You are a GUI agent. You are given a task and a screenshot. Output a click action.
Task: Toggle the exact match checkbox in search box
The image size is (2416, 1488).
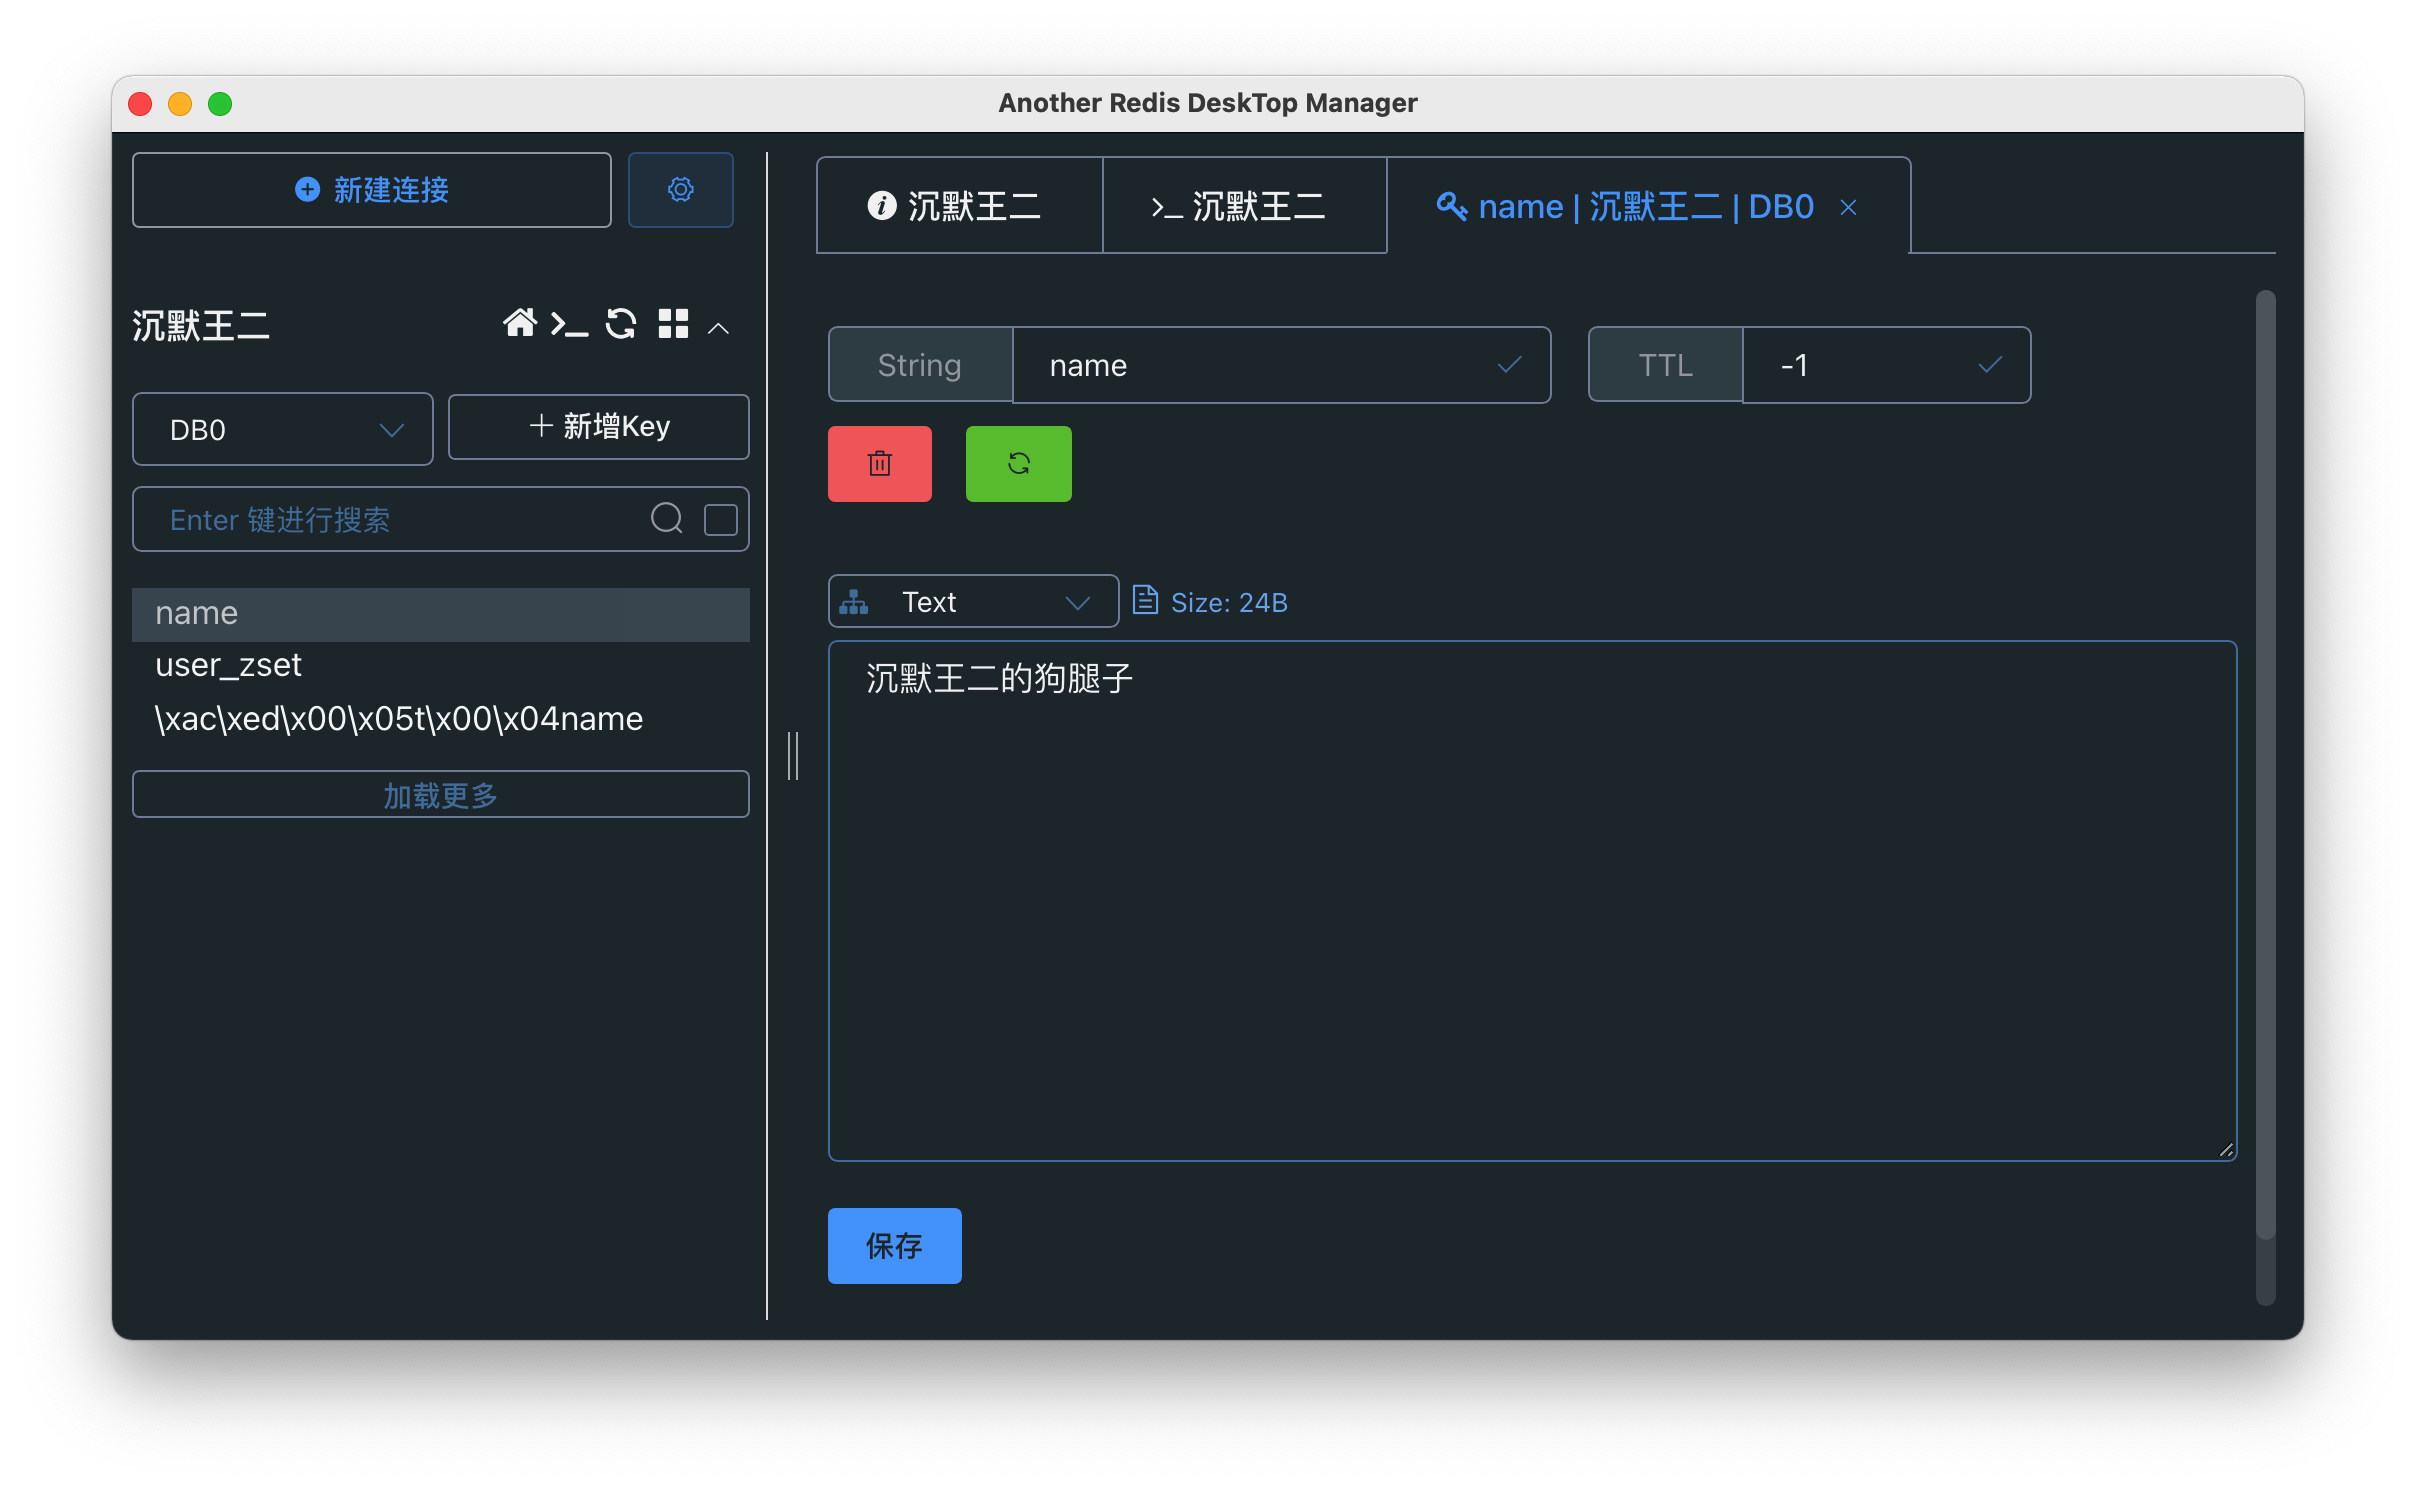coord(720,519)
